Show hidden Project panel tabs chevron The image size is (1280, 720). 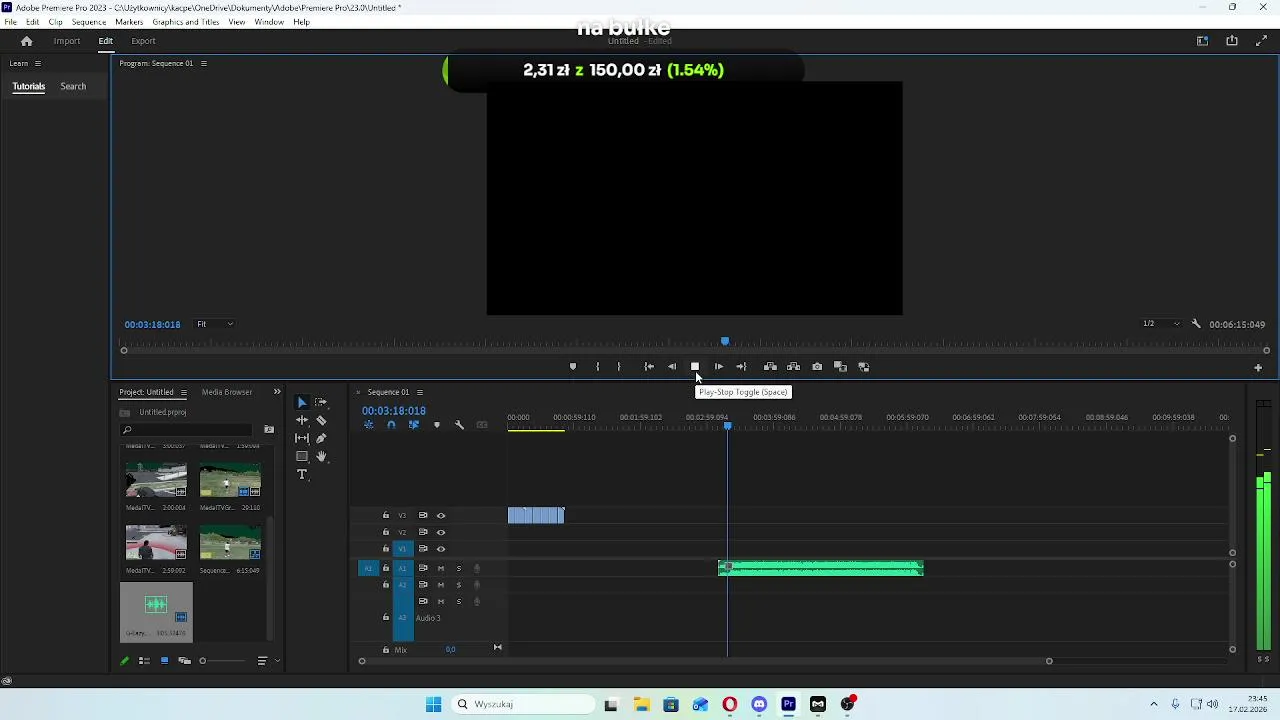pos(277,392)
